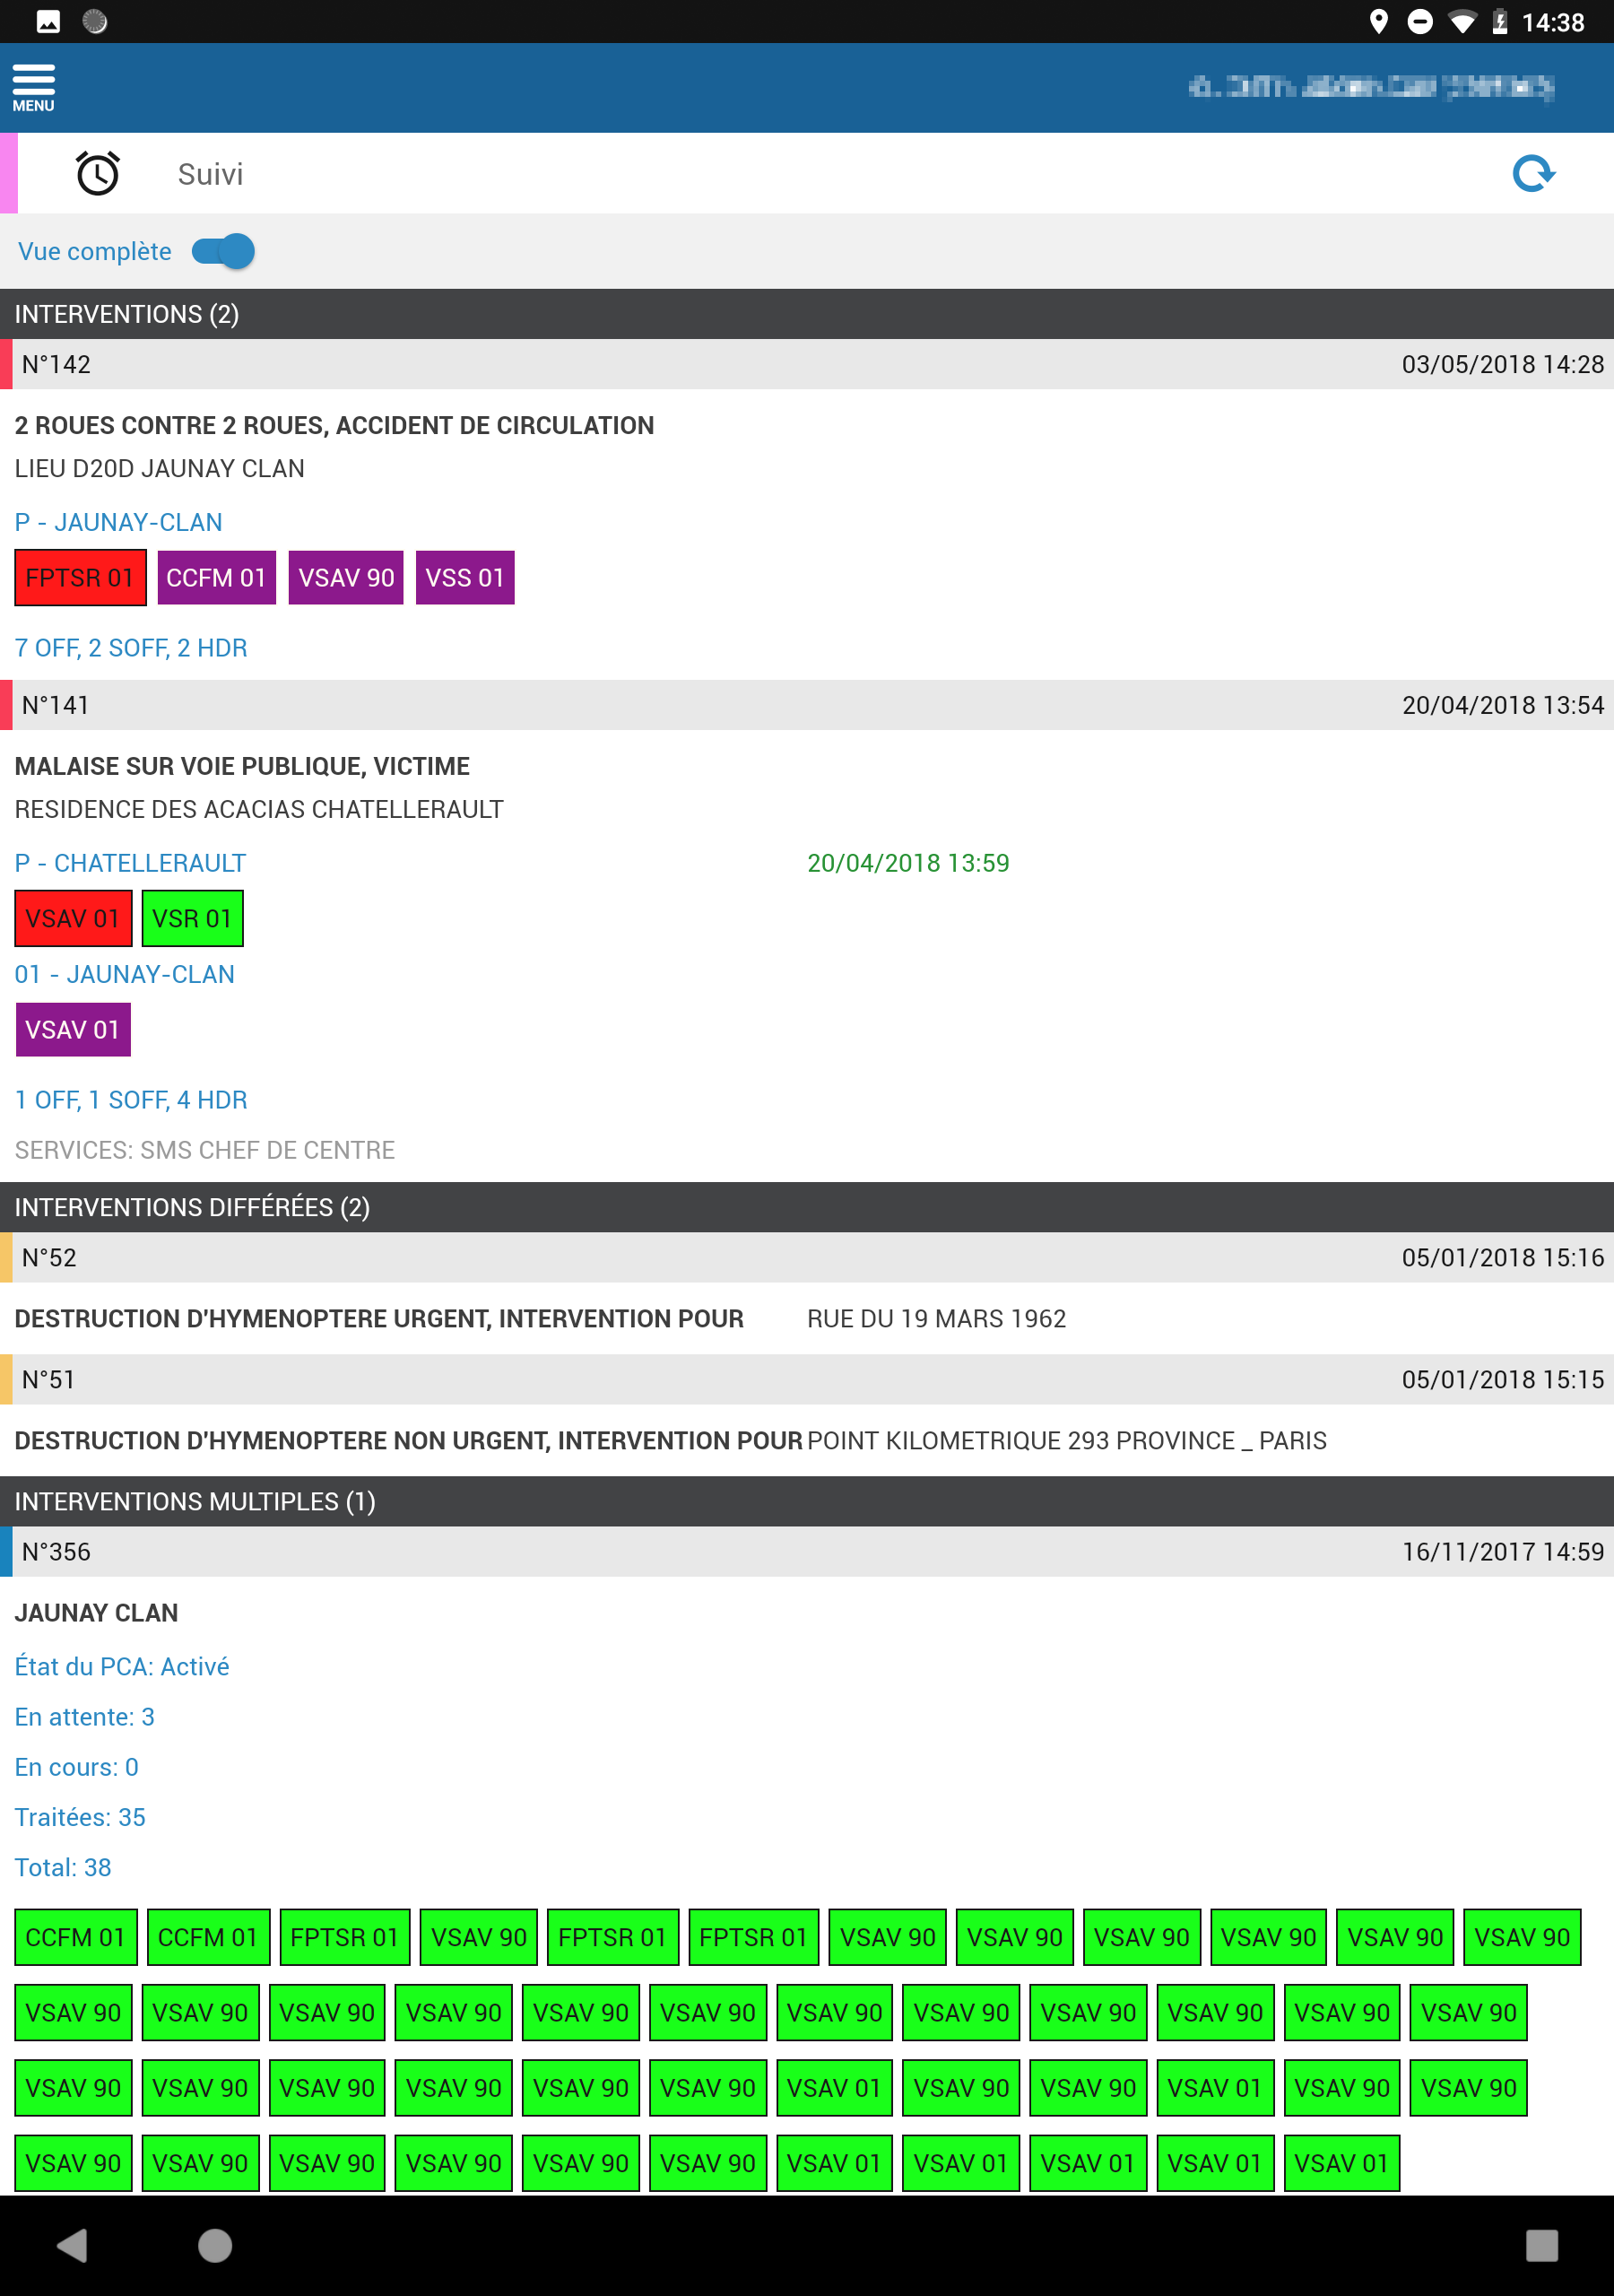1614x2296 pixels.
Task: Tap RUE DU 19 MARS 1962 address
Action: tap(937, 1318)
